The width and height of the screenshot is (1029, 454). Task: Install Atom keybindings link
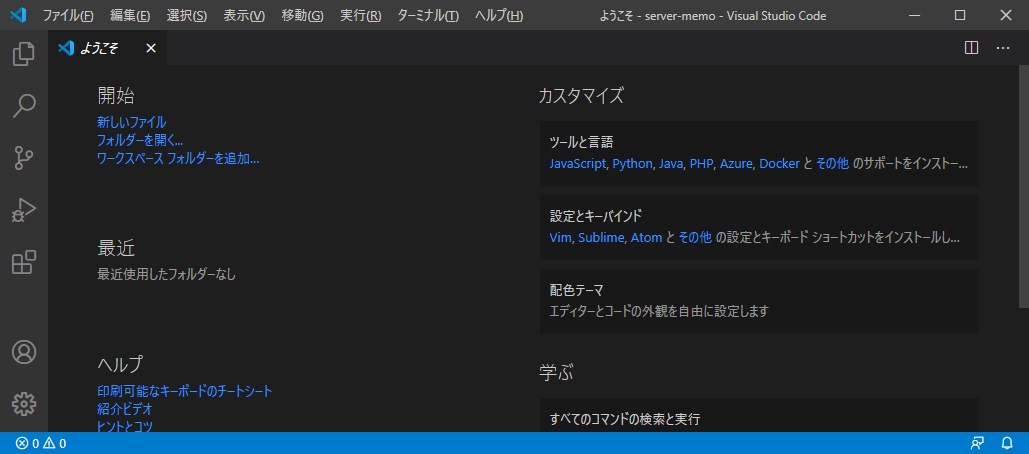(646, 238)
